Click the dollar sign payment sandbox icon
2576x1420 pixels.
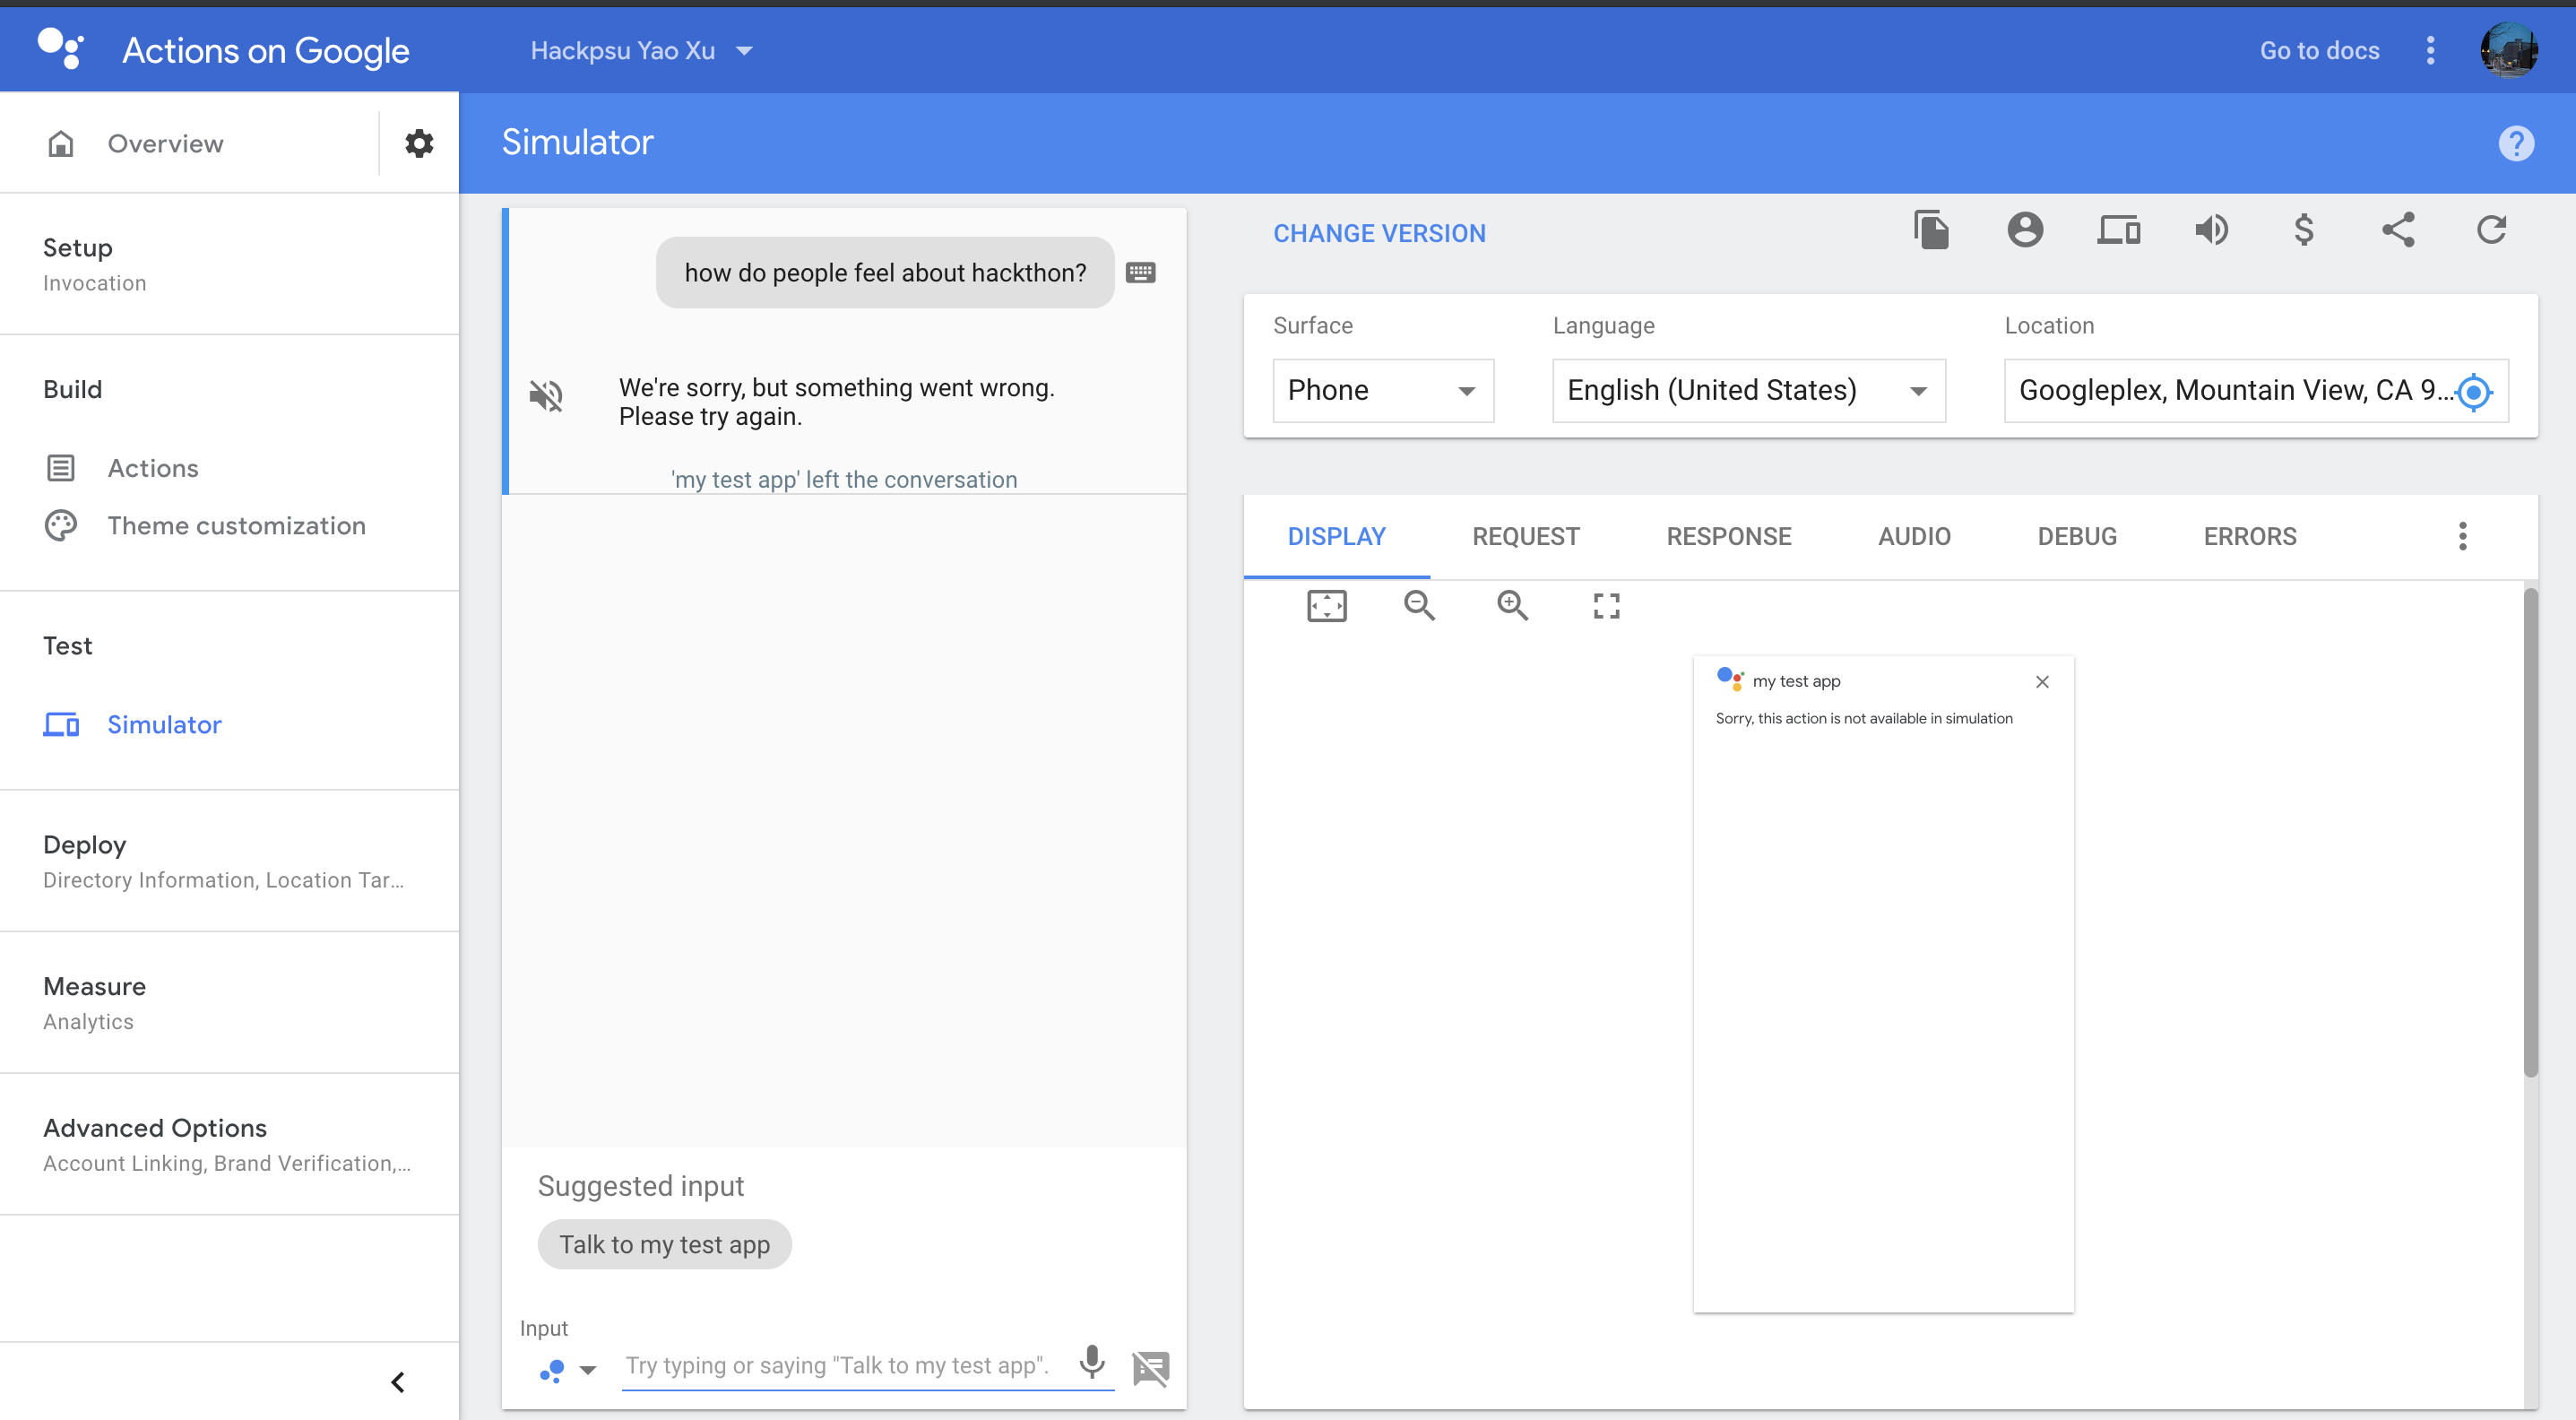pyautogui.click(x=2304, y=230)
